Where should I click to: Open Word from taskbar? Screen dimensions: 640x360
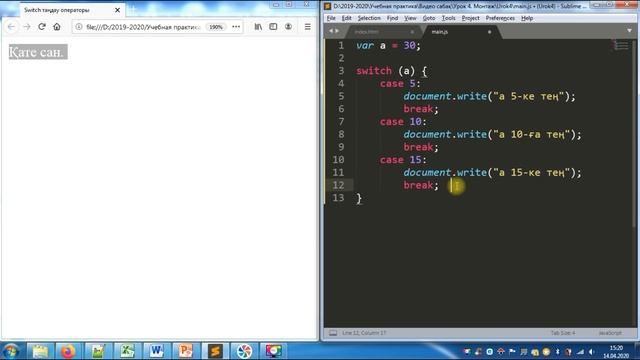tap(156, 351)
